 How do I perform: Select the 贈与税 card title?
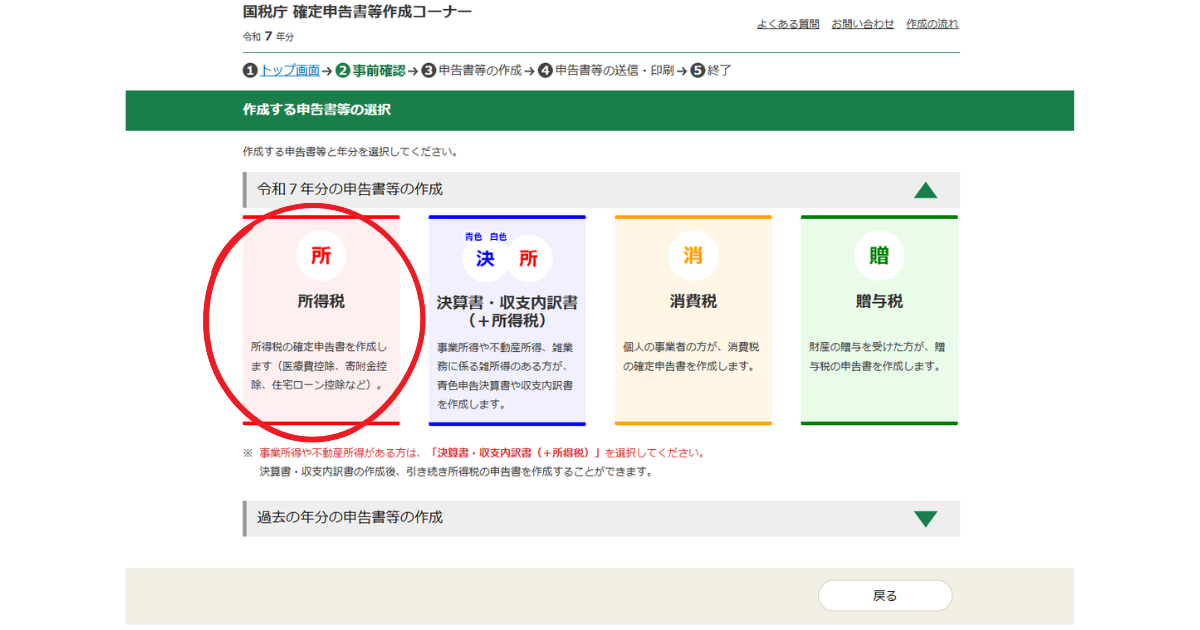click(x=879, y=301)
